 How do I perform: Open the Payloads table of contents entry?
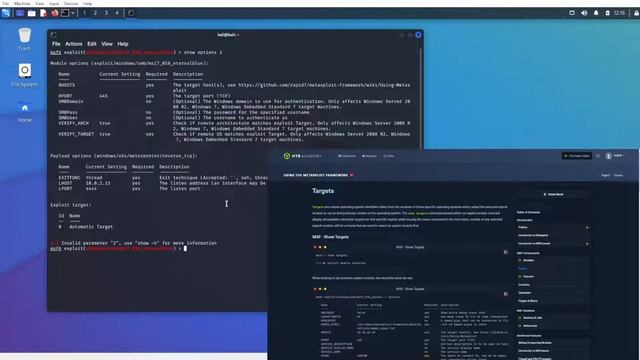pos(528,276)
